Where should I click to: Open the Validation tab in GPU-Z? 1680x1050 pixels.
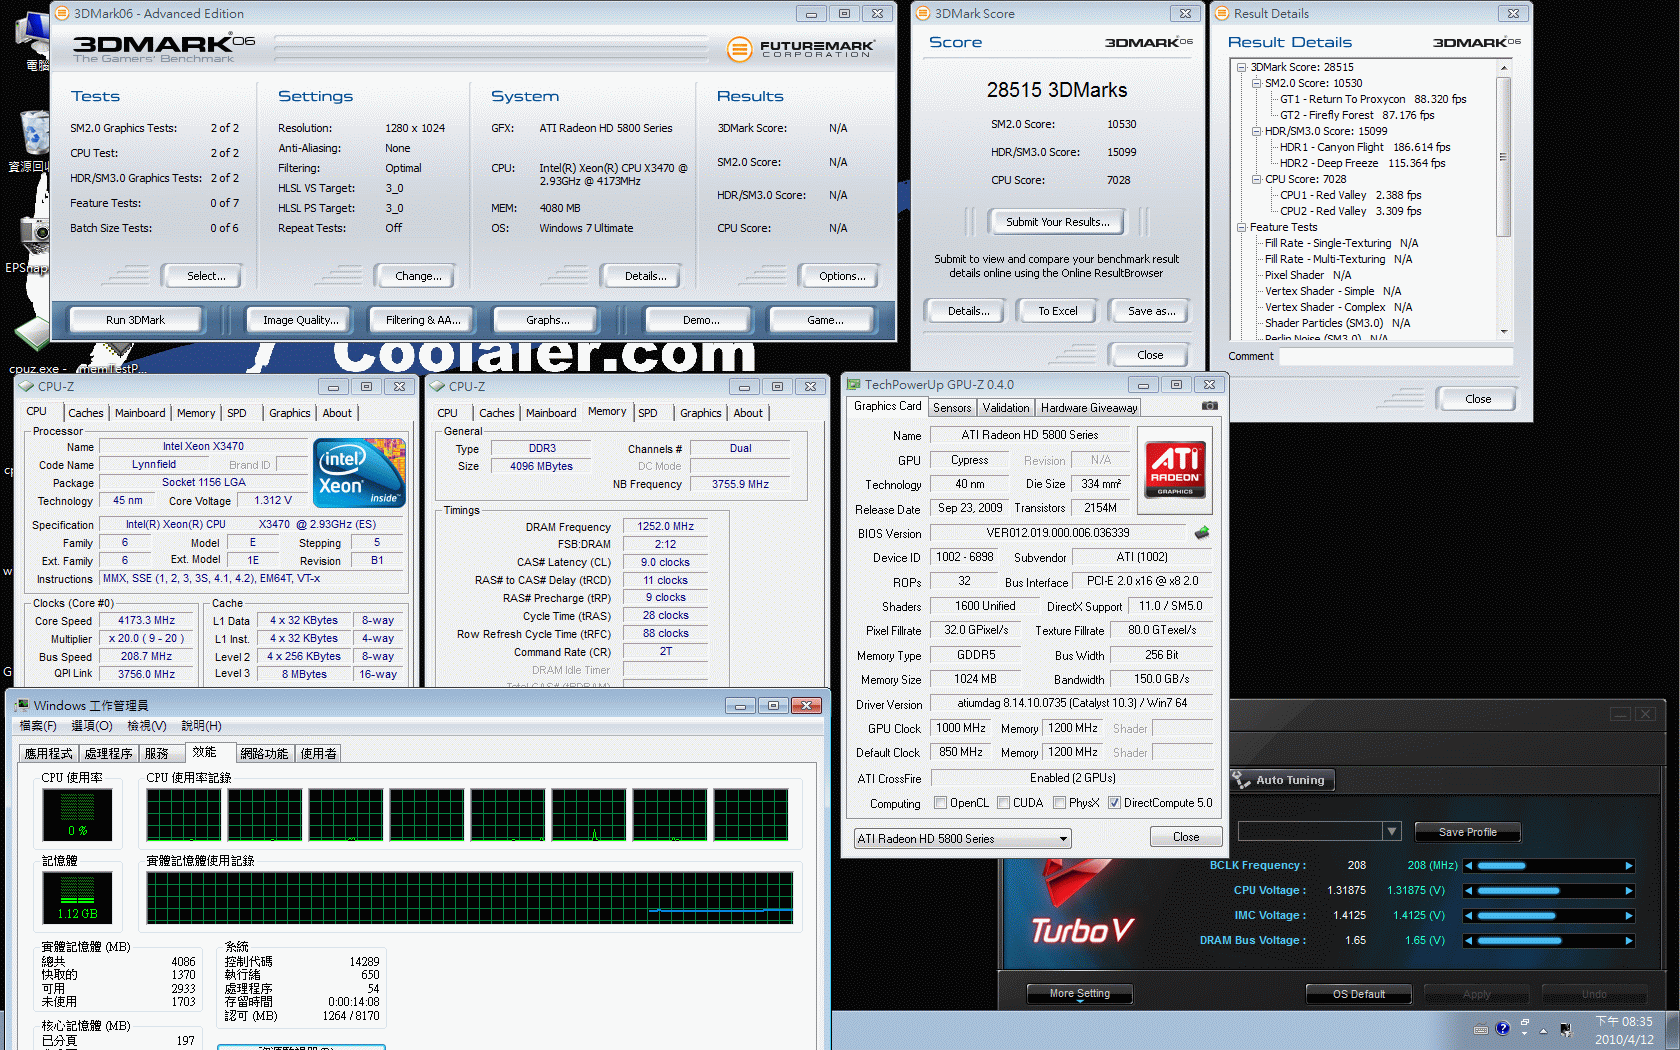[1006, 408]
